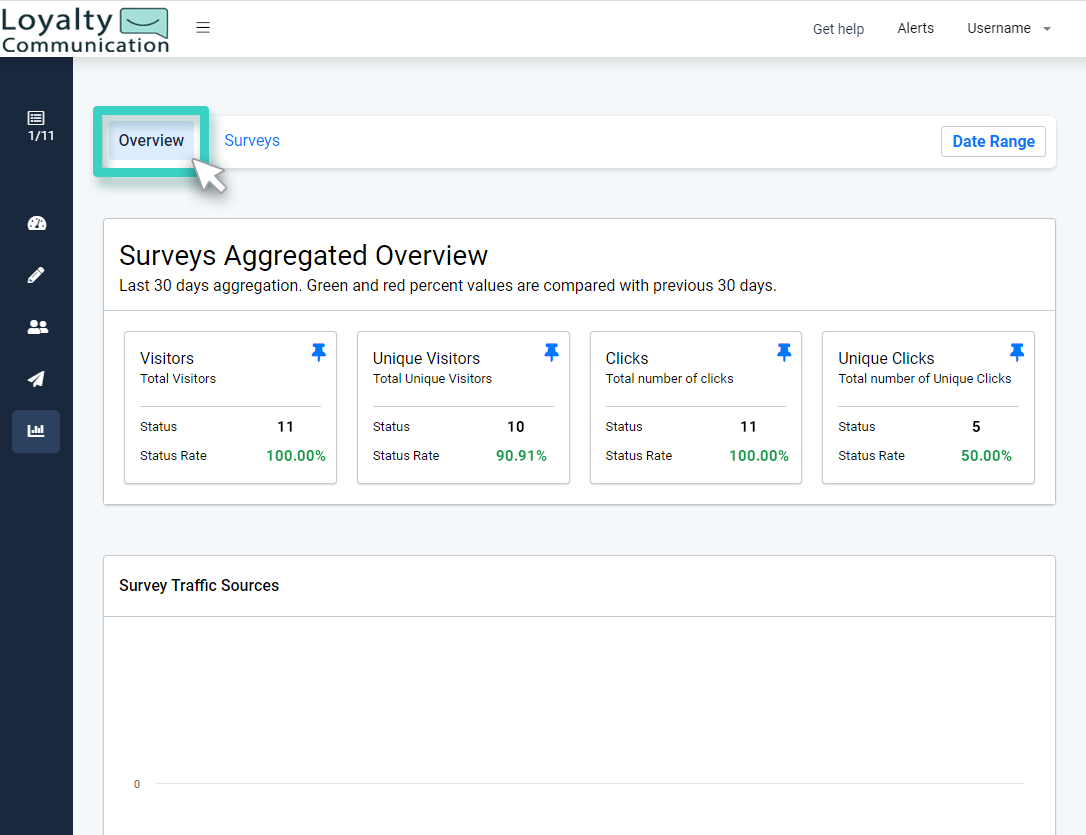Open the dashboard gauge icon in the sidebar
1086x835 pixels.
[36, 223]
